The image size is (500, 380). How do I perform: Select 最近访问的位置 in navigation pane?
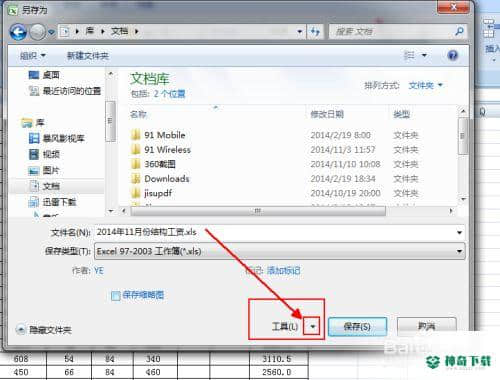pos(65,91)
